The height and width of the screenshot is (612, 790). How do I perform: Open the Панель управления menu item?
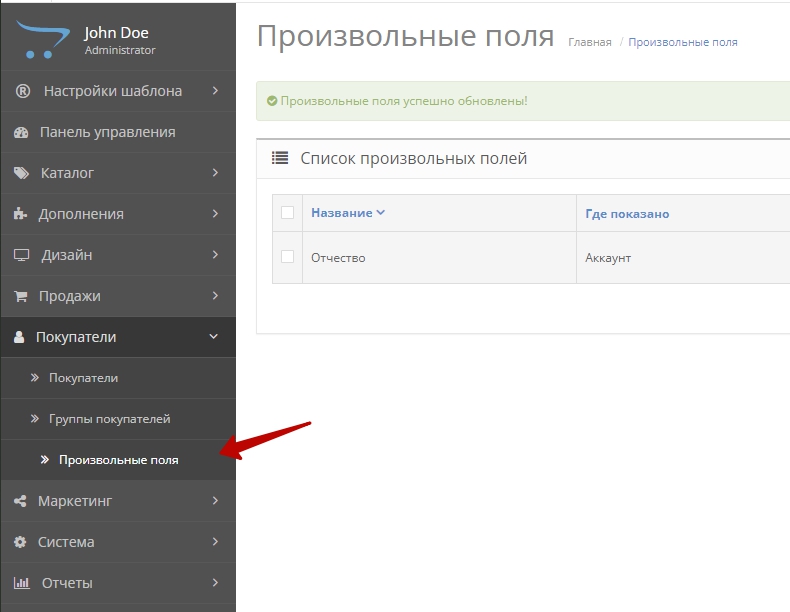coord(118,132)
